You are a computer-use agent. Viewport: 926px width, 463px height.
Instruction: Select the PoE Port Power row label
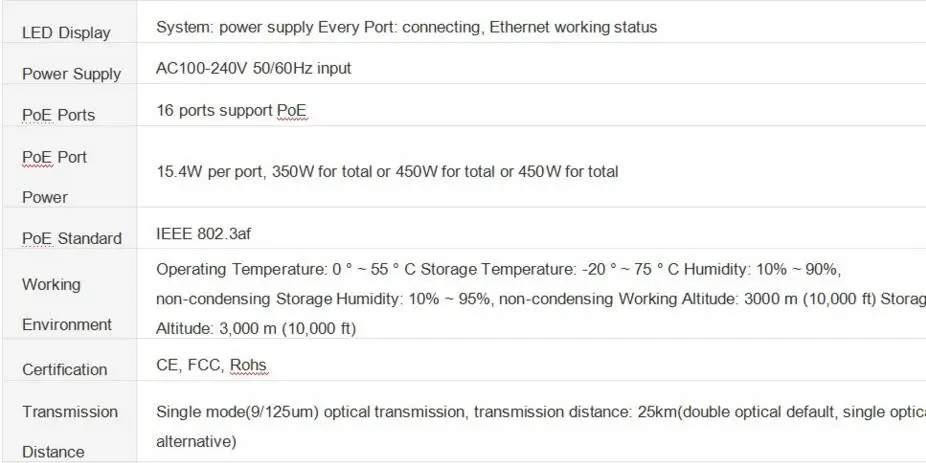(x=54, y=177)
